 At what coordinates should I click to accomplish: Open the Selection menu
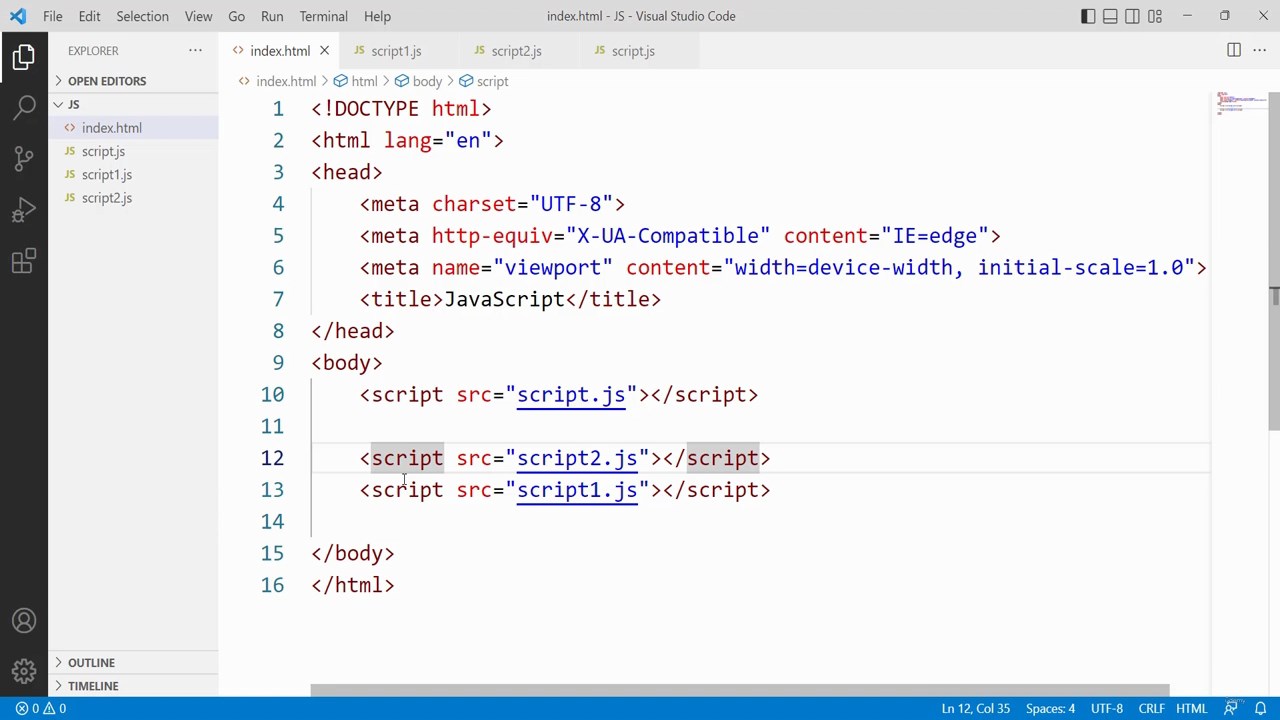(142, 16)
